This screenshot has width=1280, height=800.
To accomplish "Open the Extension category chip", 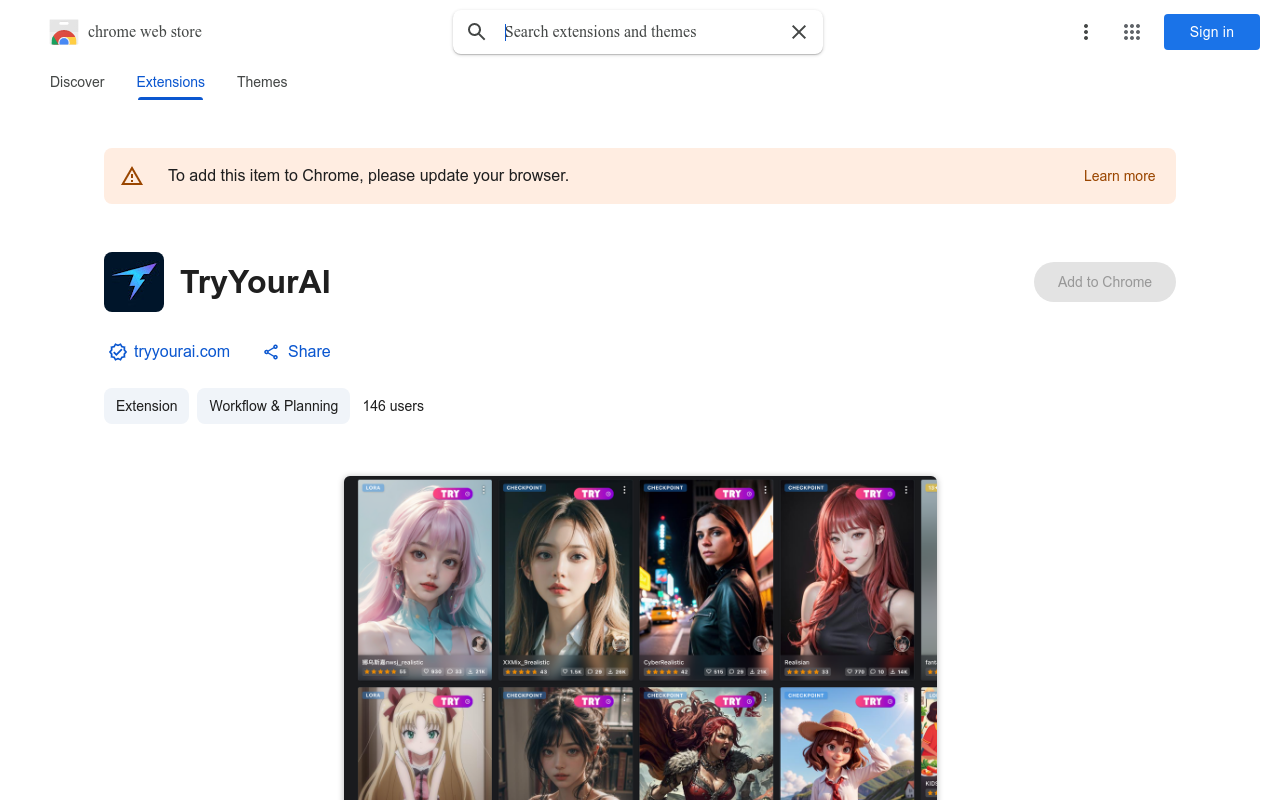I will tap(146, 406).
